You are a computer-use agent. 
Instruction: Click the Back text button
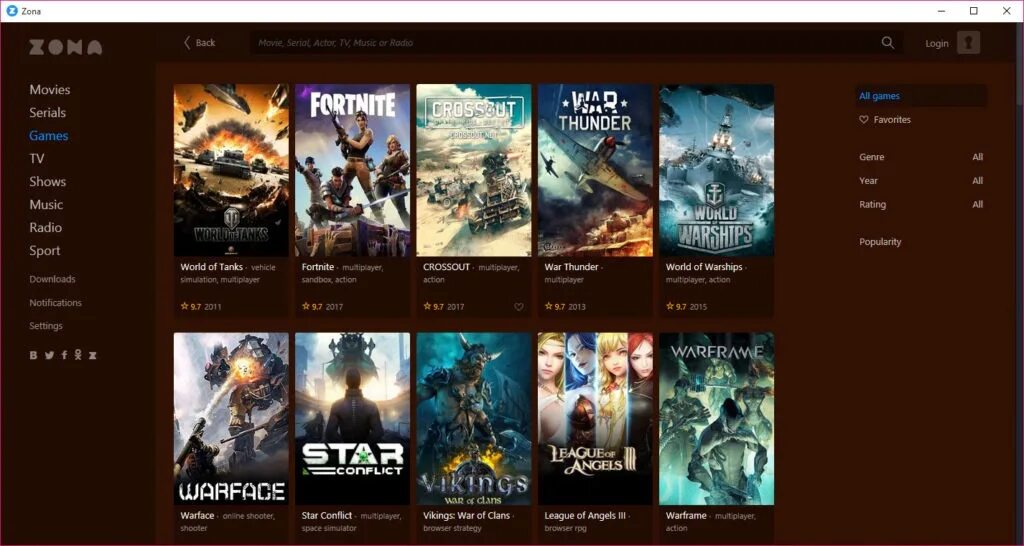(x=205, y=42)
